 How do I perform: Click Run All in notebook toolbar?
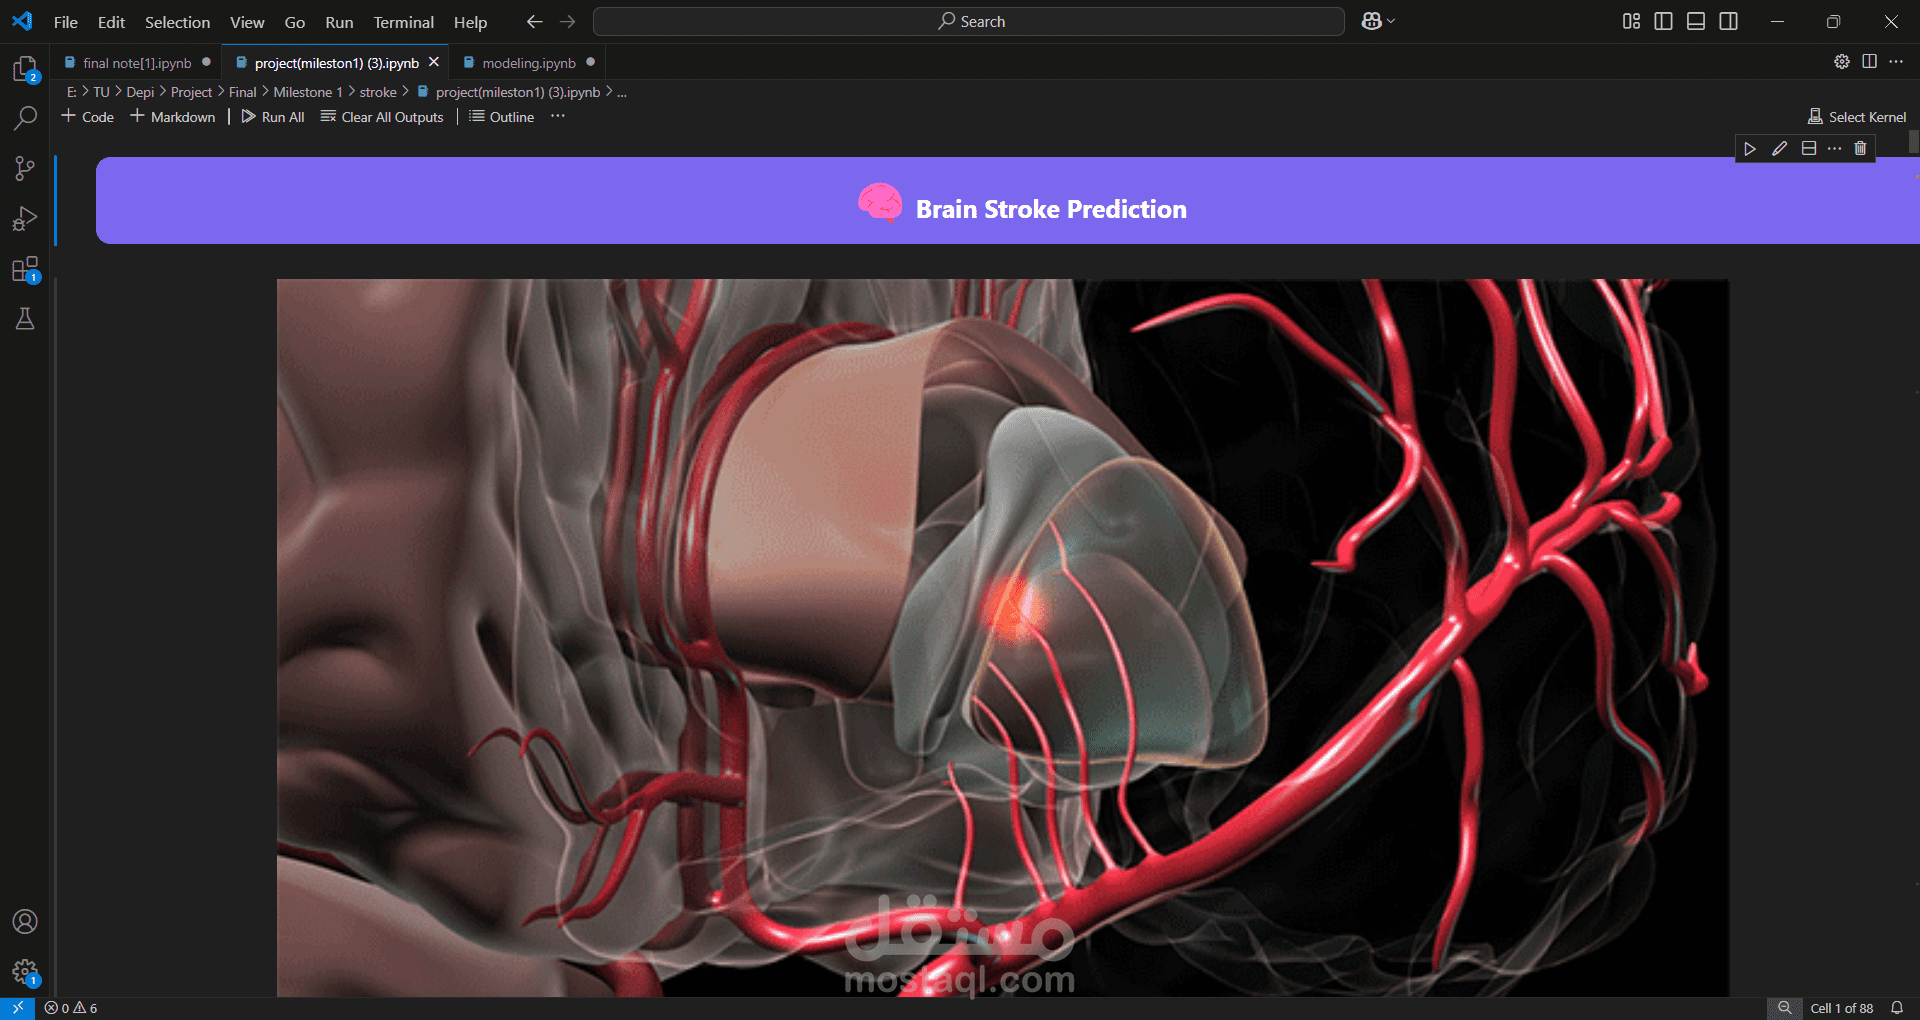coord(273,117)
